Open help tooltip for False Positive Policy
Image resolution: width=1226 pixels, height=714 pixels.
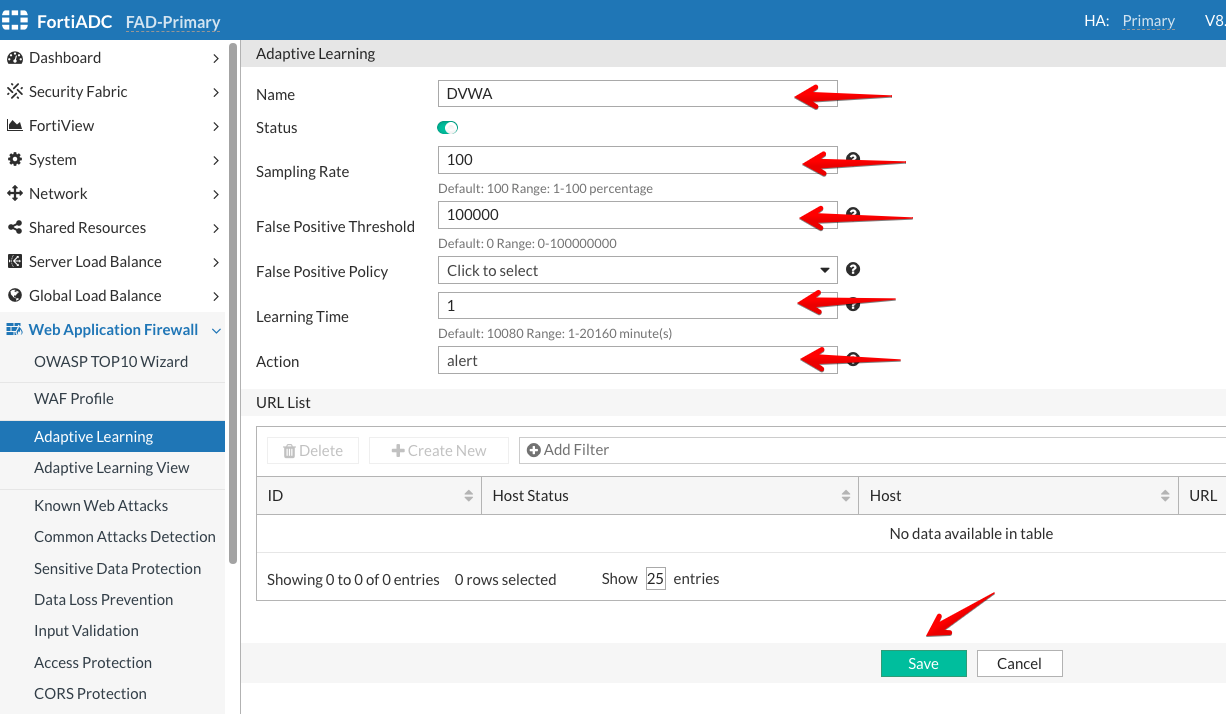pos(853,269)
